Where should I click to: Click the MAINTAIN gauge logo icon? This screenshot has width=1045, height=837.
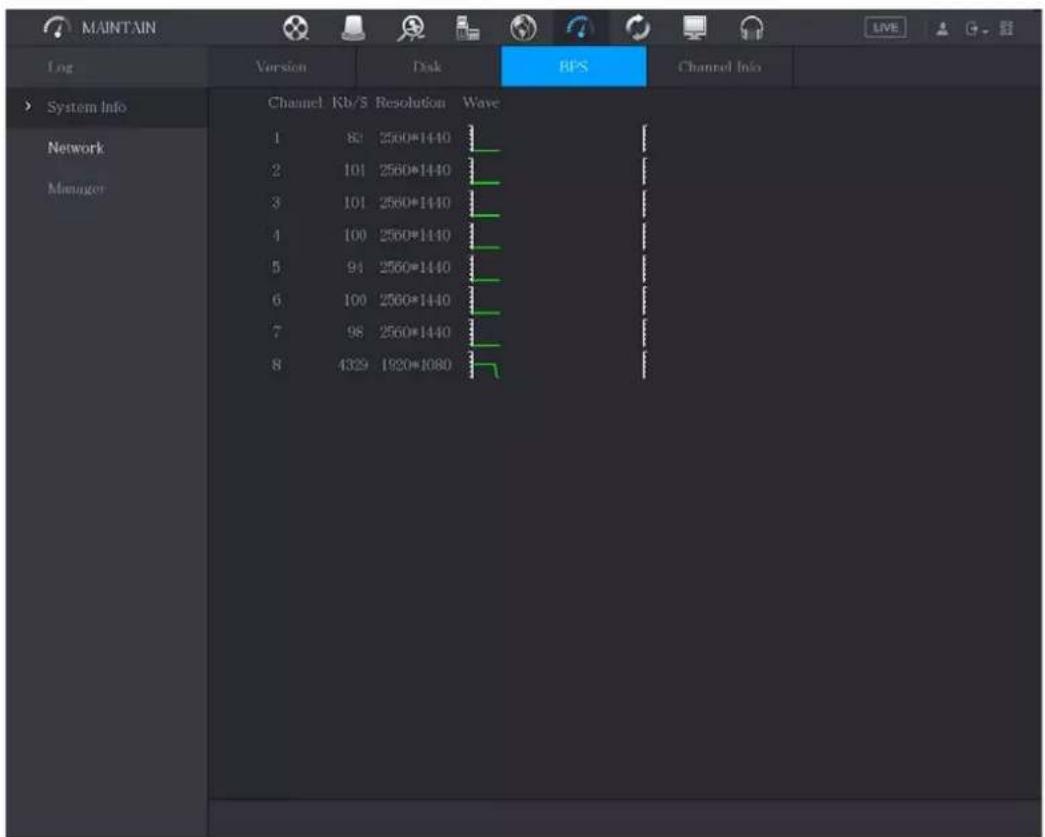57,27
